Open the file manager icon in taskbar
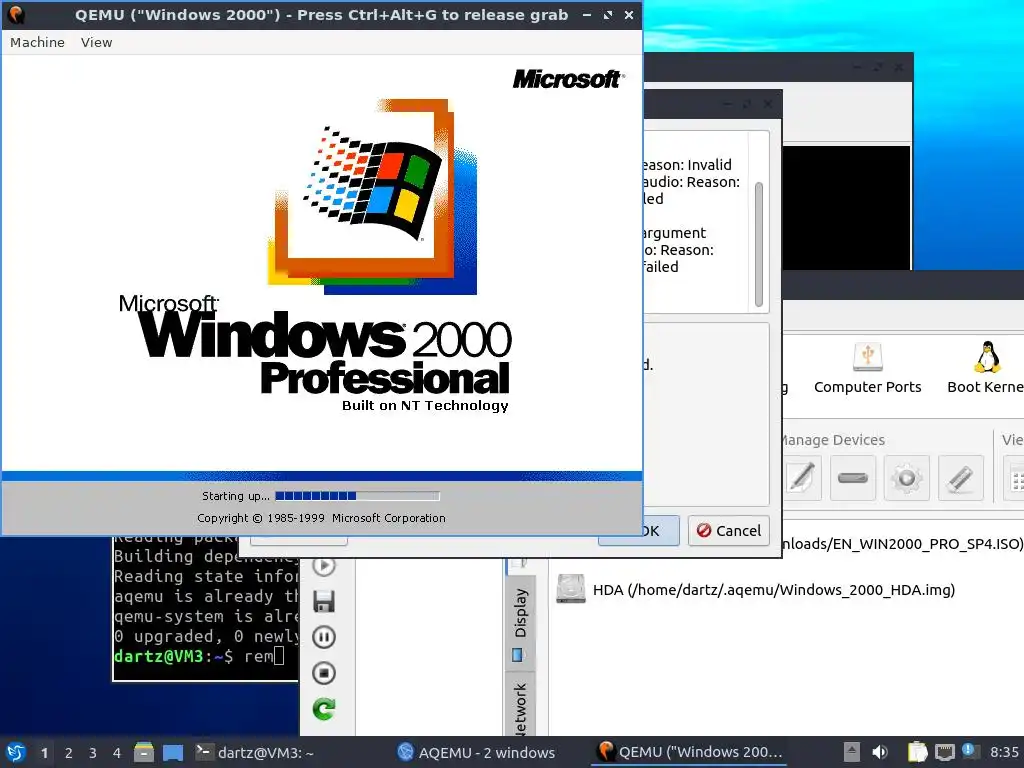The image size is (1024, 768). 144,752
